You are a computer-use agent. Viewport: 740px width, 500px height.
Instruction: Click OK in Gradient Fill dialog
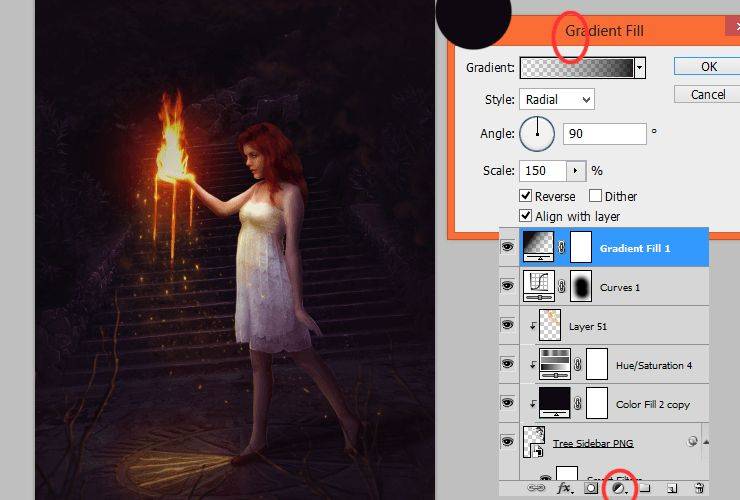pos(708,67)
